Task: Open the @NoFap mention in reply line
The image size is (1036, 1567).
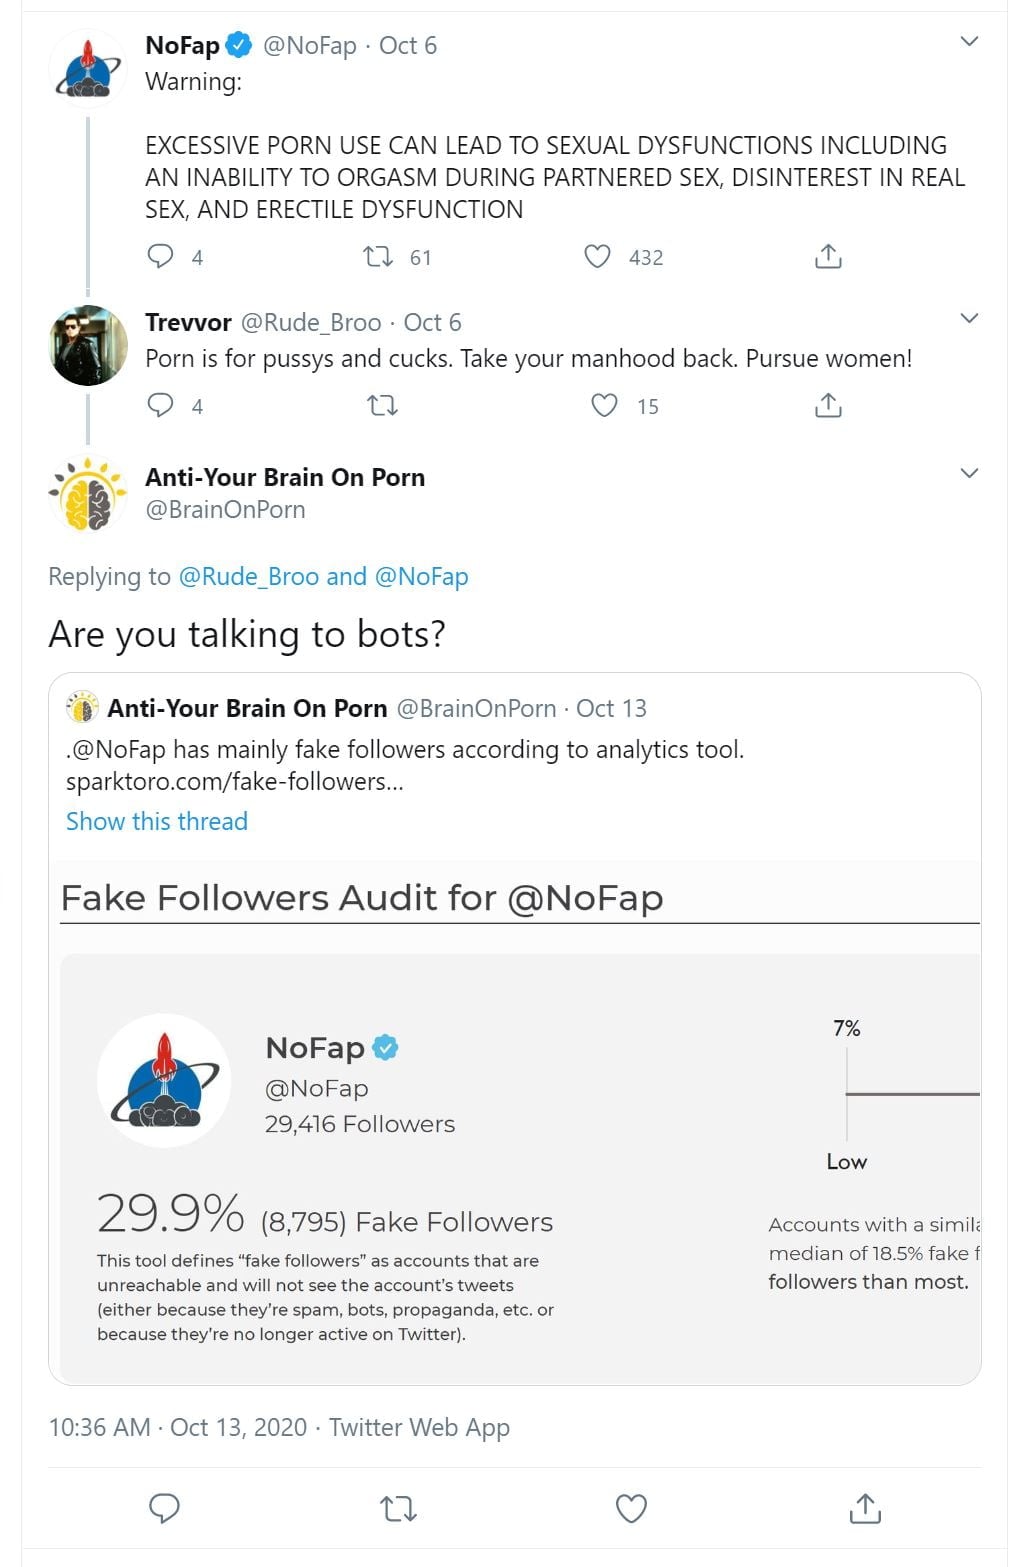Action: pos(421,577)
